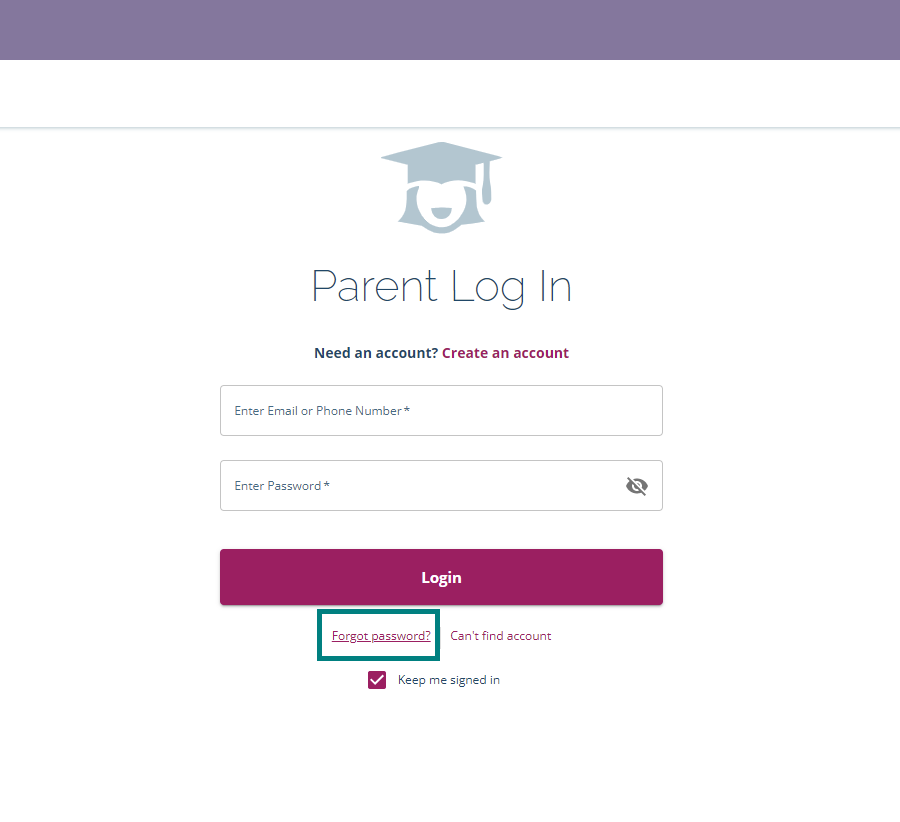Toggle password visibility with the eye icon
Screen dimensions: 900x822
coord(637,486)
